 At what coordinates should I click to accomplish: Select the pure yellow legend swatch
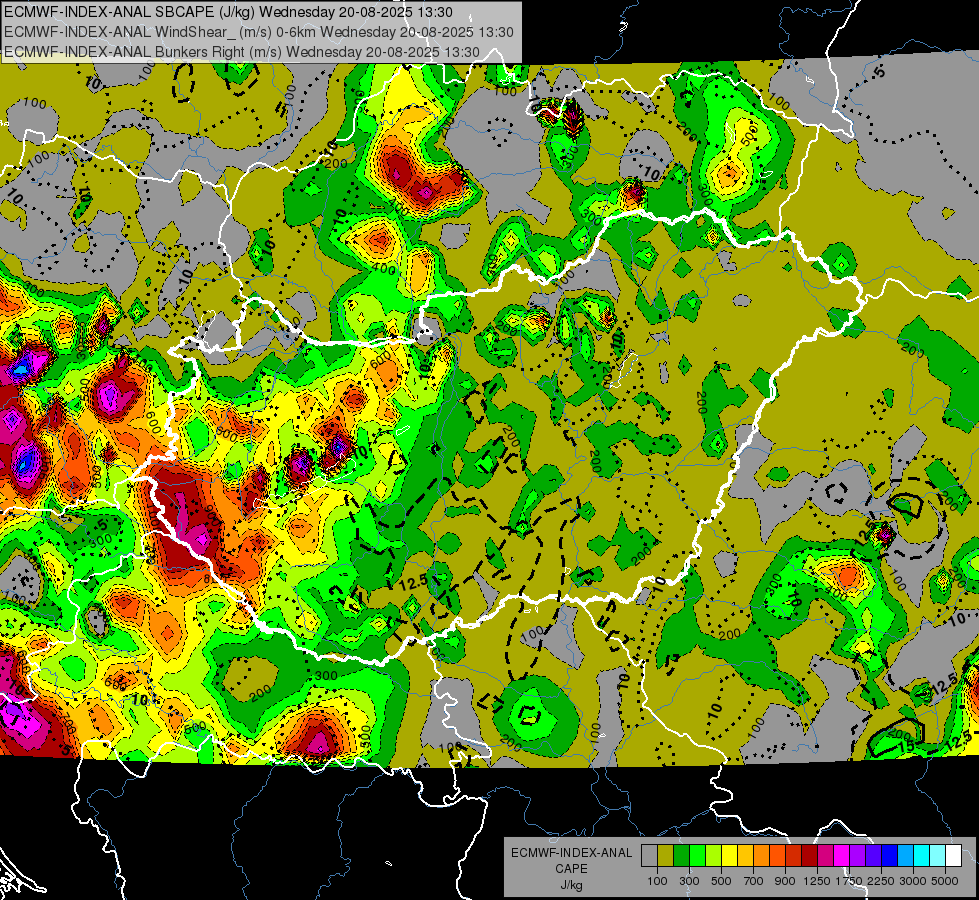tap(729, 855)
